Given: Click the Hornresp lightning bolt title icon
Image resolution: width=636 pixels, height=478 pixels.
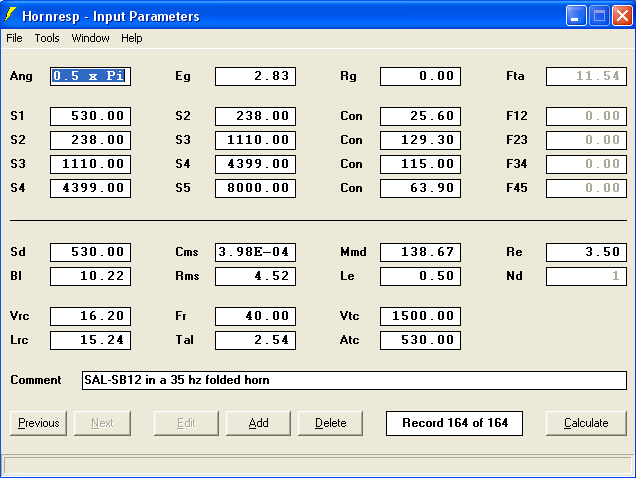Looking at the screenshot, I should tap(10, 15).
